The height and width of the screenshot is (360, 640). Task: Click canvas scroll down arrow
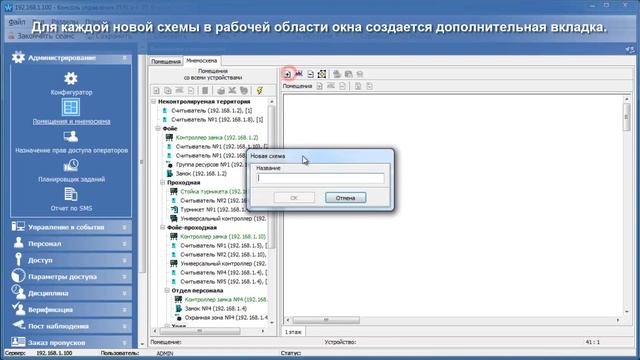tap(627, 312)
